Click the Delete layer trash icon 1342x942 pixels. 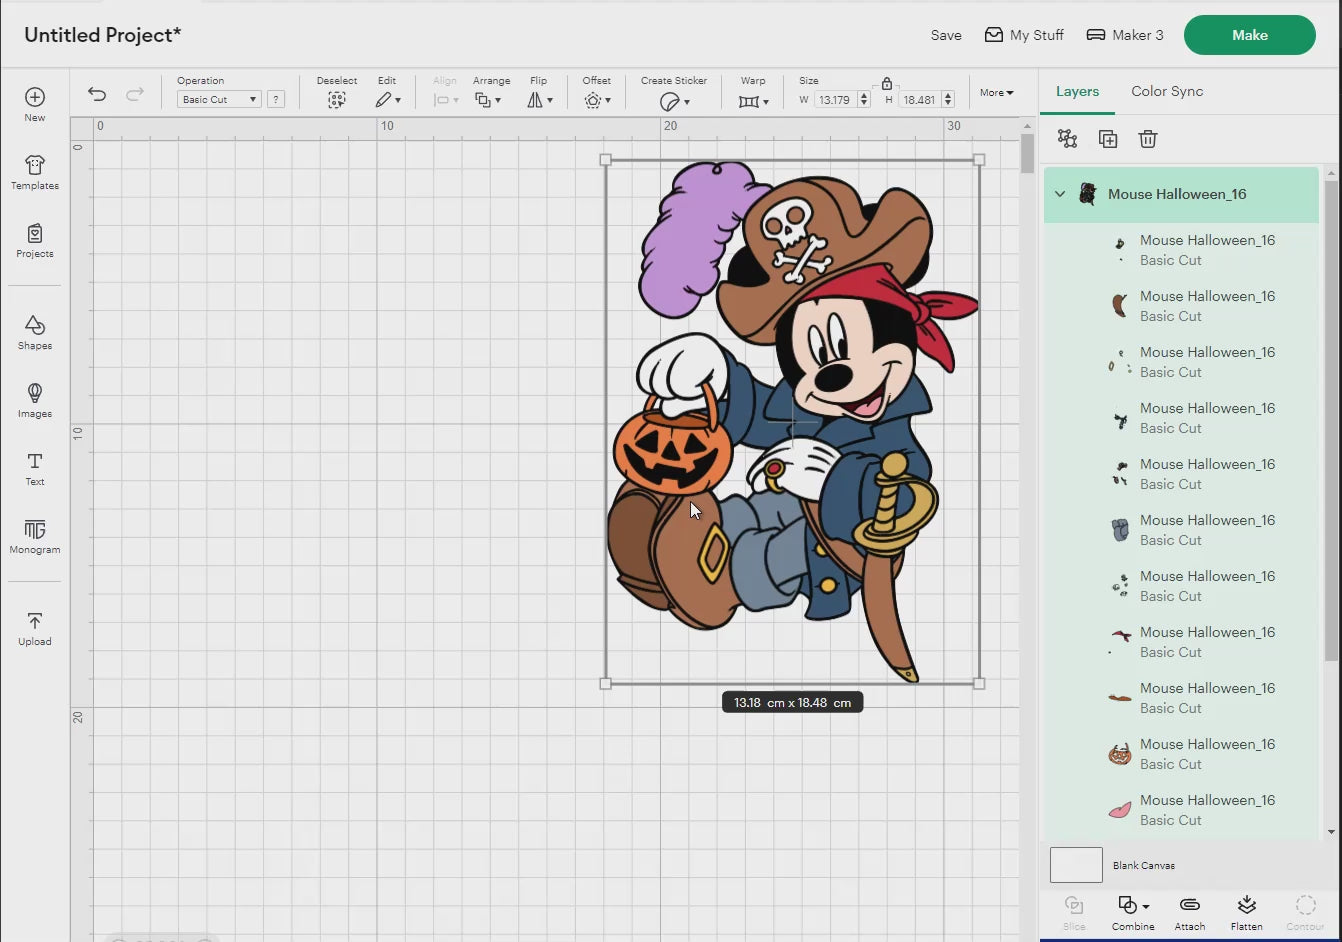tap(1148, 139)
